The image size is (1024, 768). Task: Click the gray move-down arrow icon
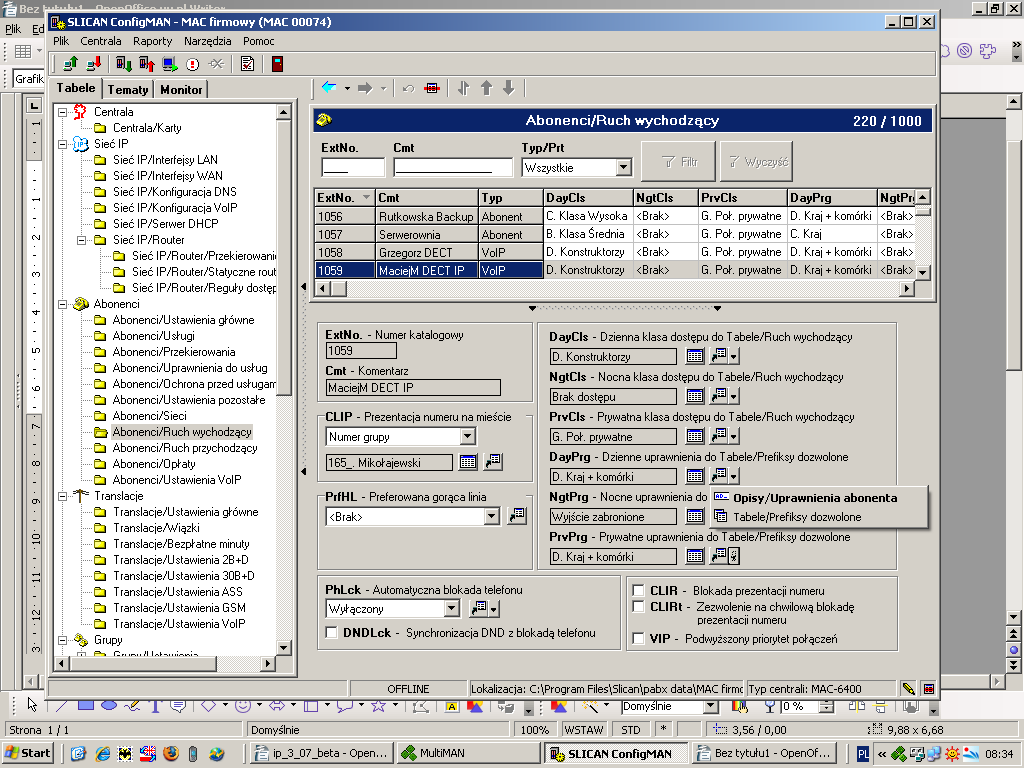(x=509, y=88)
